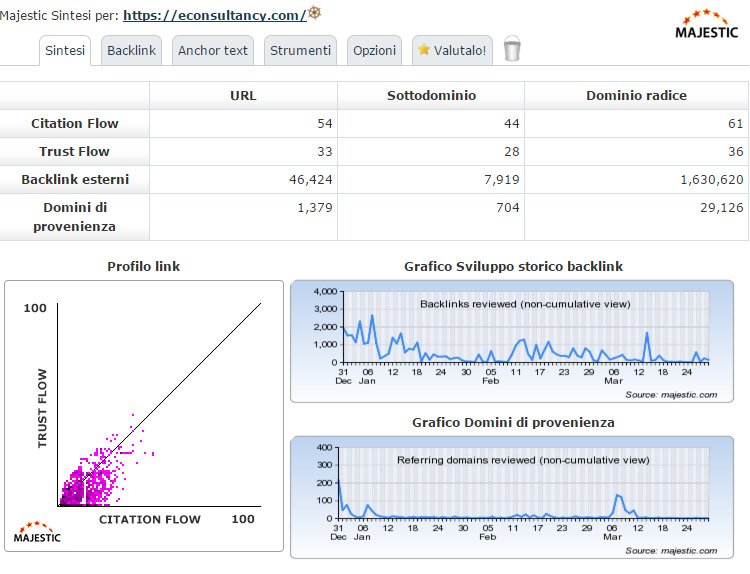The width and height of the screenshot is (750, 574).
Task: Click the referring domains value 29,126
Action: coord(722,208)
